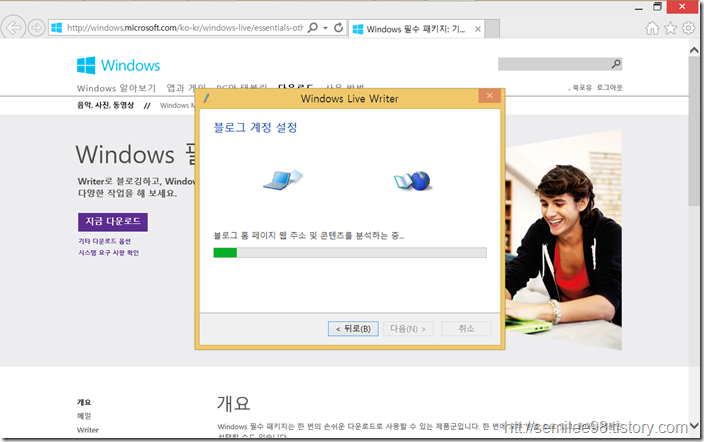This screenshot has height=442, width=704.
Task: Click the 개요 section heading
Action: click(233, 403)
